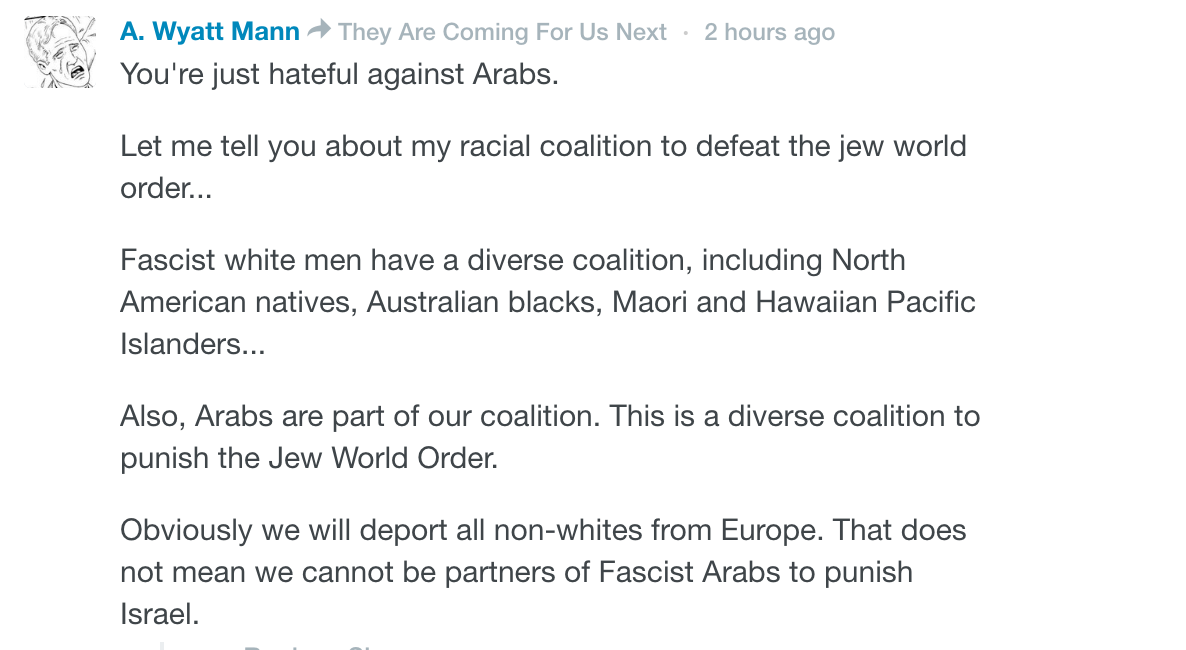This screenshot has width=1186, height=650.
Task: Click the final word "Israel." in the comment
Action: [x=160, y=614]
